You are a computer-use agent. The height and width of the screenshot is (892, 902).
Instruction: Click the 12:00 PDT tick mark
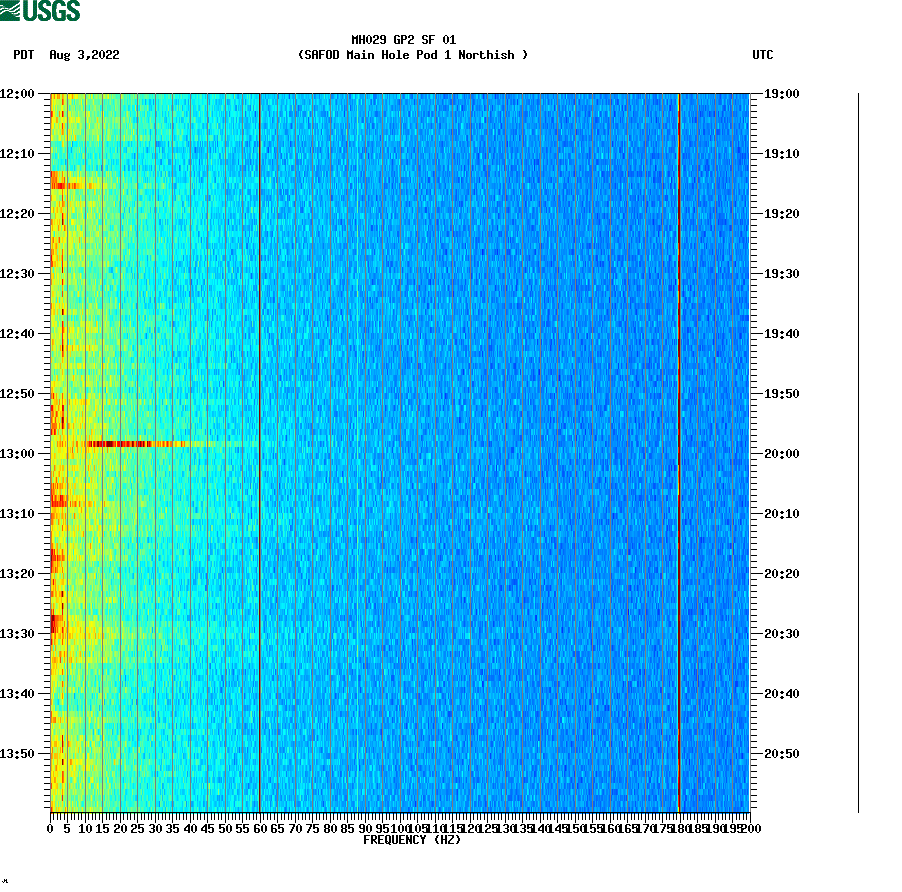(42, 95)
